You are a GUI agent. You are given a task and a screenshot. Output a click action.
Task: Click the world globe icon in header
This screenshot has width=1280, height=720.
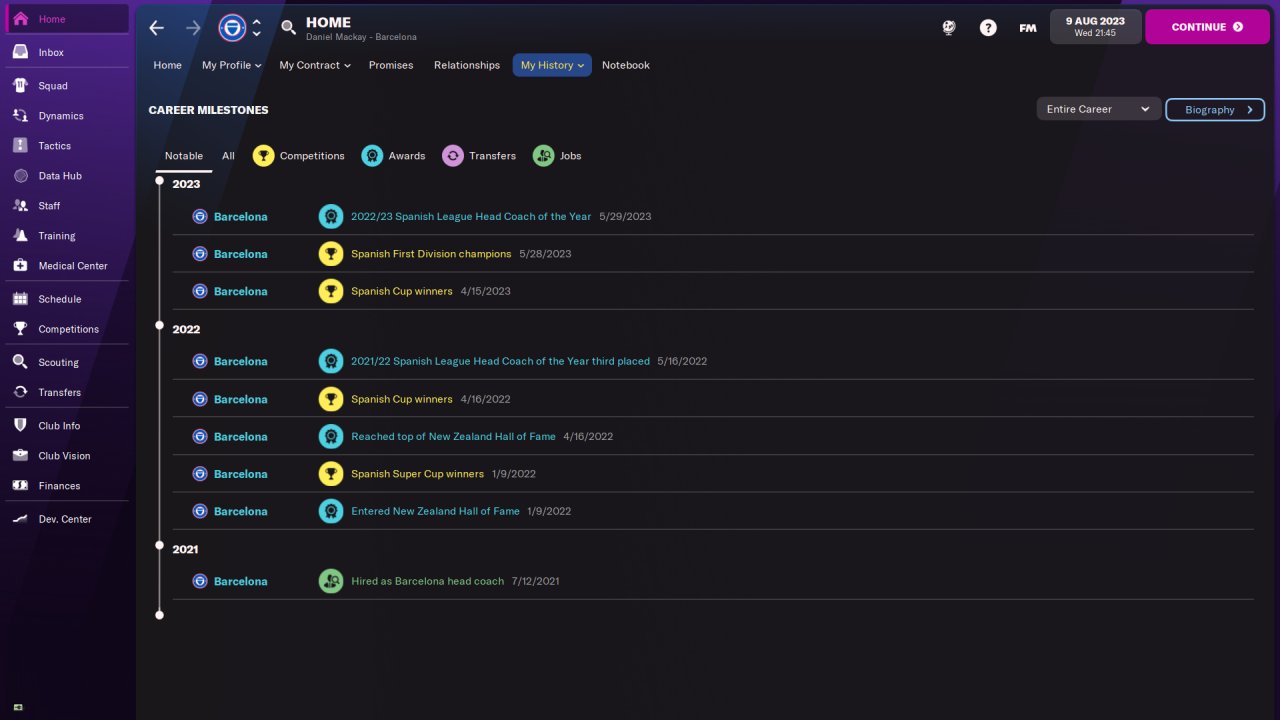[x=949, y=28]
